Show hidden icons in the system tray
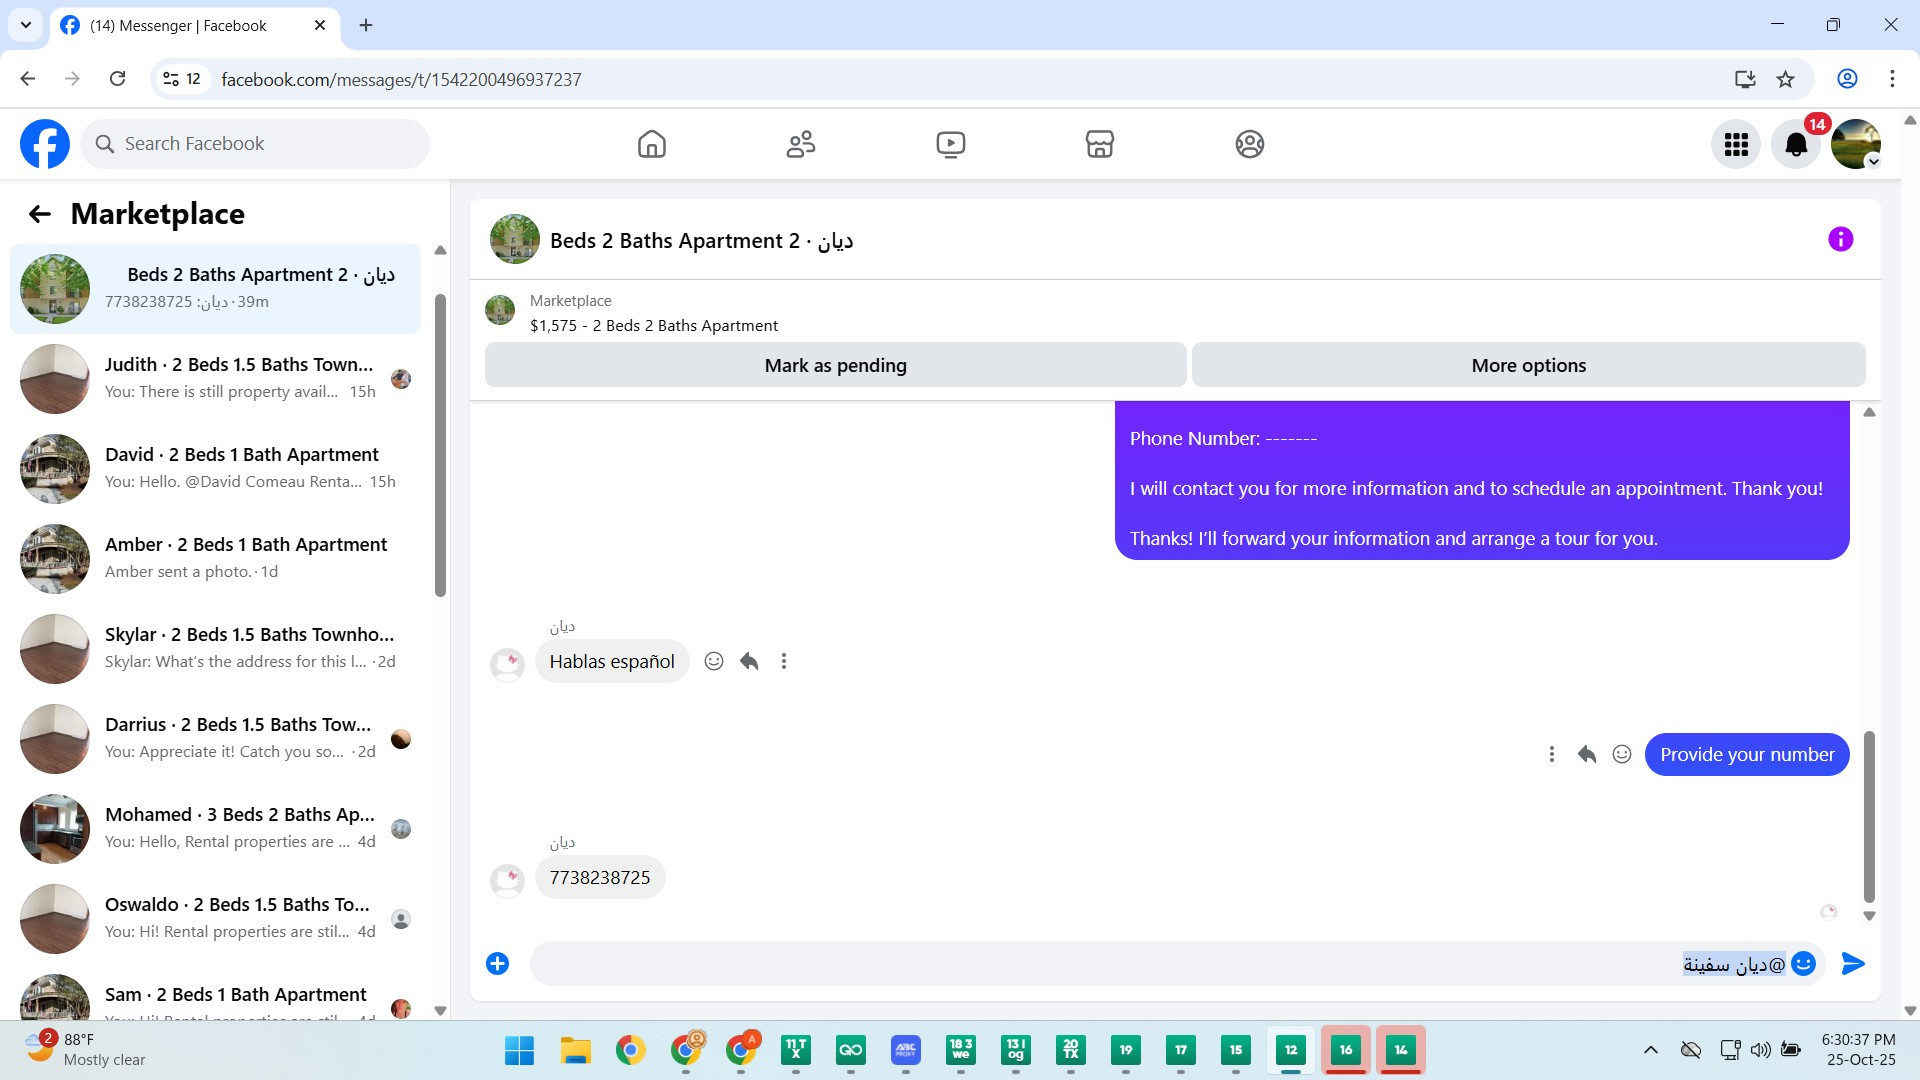This screenshot has width=1920, height=1080. tap(1650, 1049)
